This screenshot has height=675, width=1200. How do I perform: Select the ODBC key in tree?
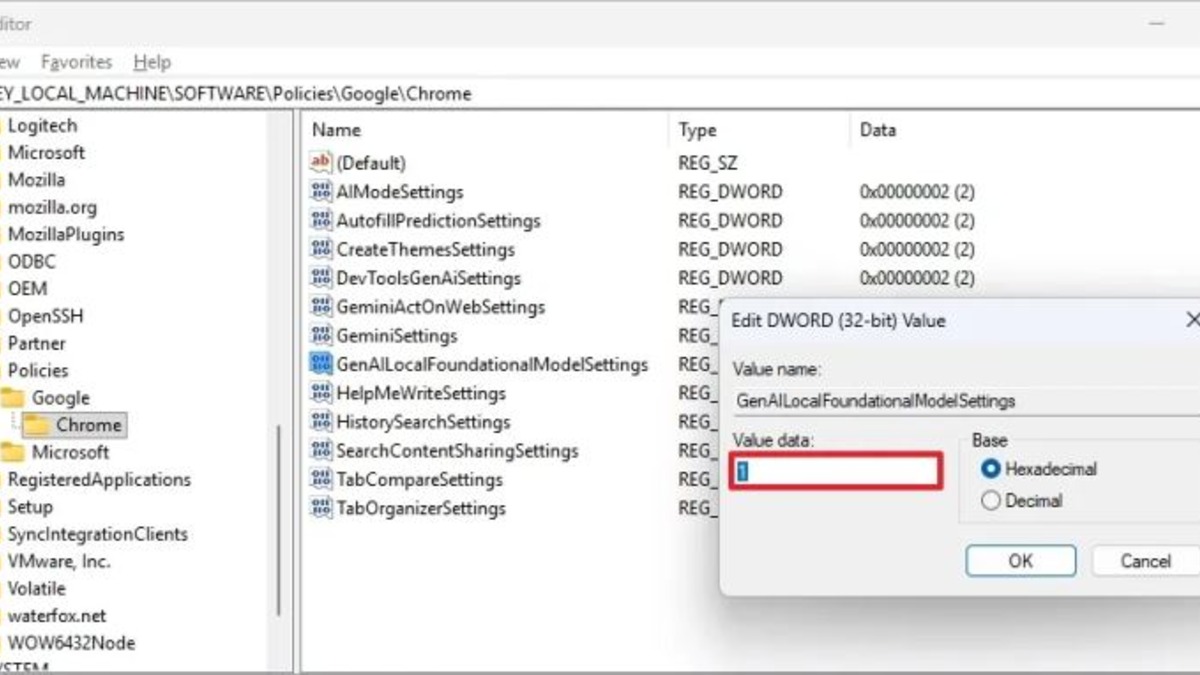tap(32, 262)
